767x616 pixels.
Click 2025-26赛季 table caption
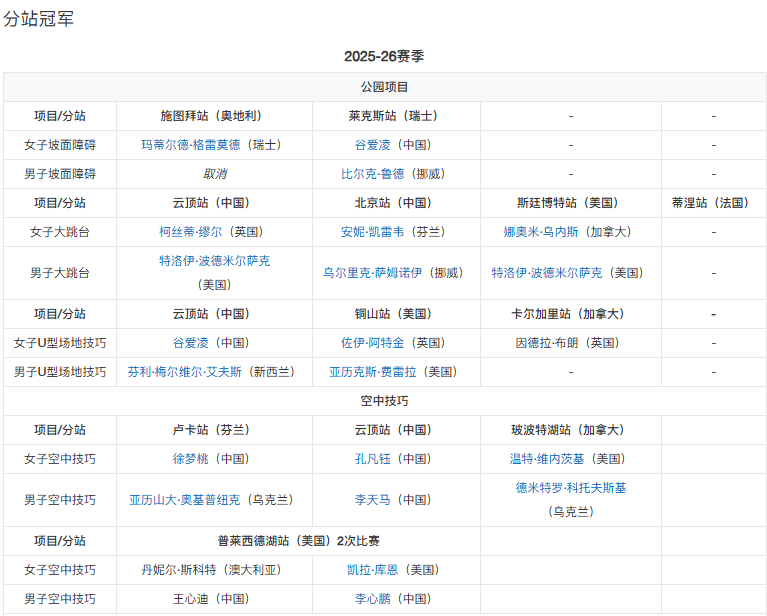[384, 56]
